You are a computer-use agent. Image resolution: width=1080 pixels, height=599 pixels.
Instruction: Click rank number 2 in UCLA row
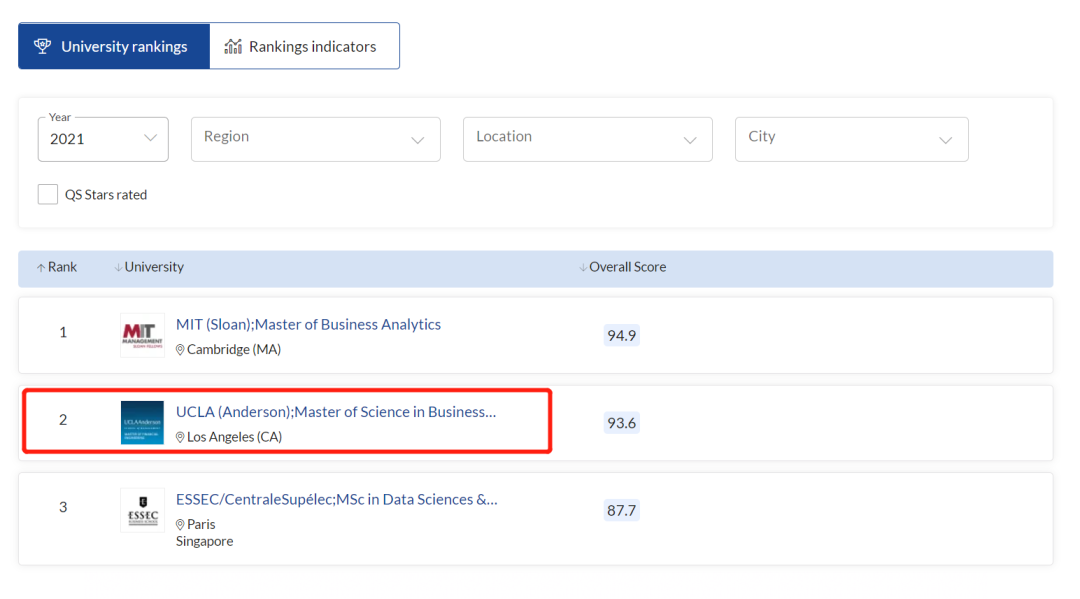pos(63,420)
